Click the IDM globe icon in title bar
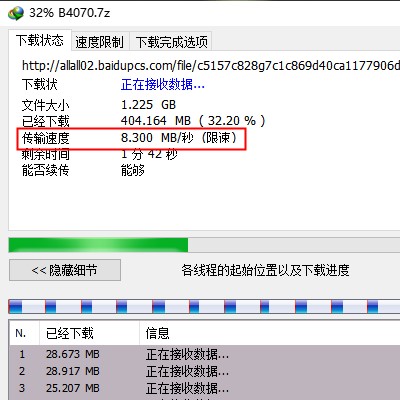The image size is (400, 400). click(x=16, y=13)
